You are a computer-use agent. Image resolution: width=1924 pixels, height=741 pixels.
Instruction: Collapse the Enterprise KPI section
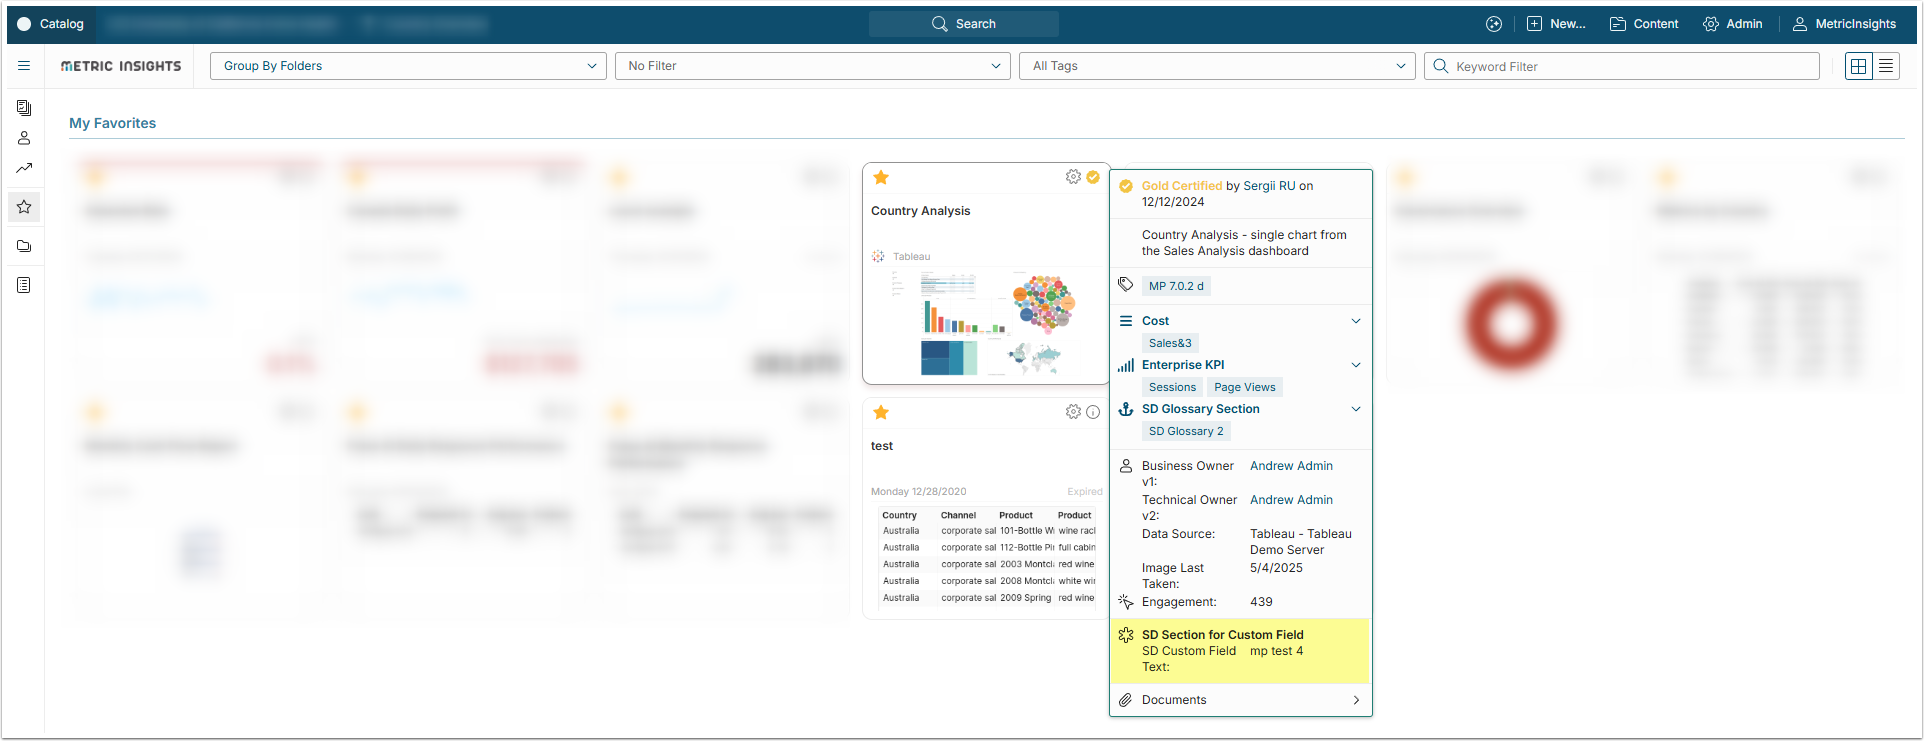coord(1356,365)
